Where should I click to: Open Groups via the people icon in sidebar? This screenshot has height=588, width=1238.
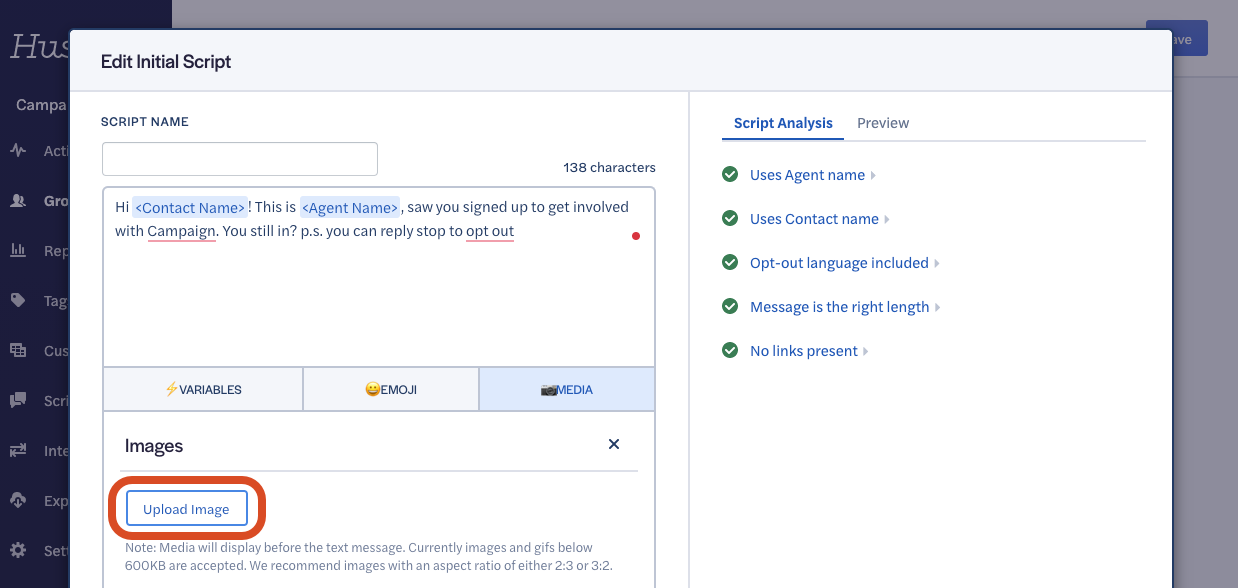[x=18, y=201]
